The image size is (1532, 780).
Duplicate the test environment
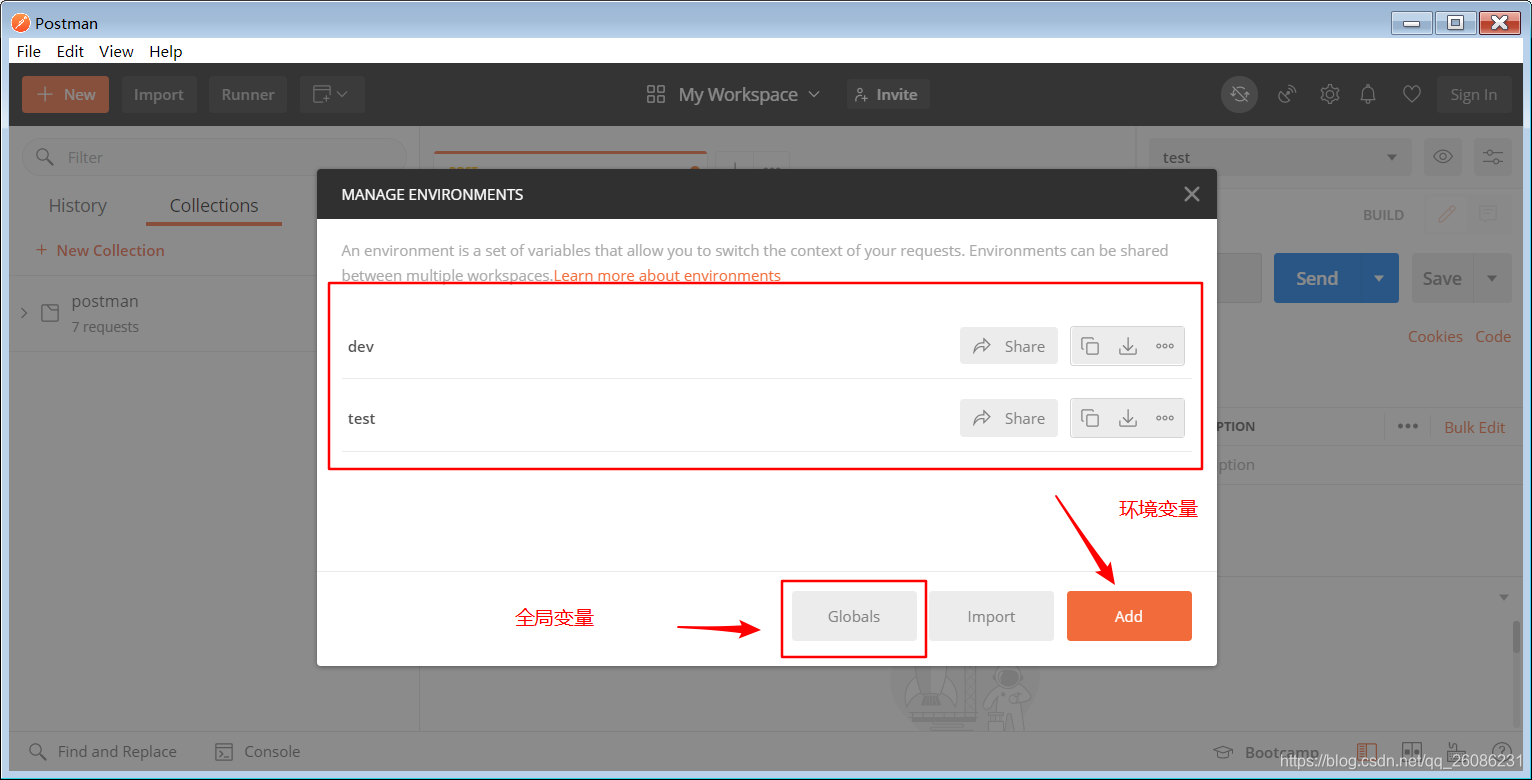pyautogui.click(x=1090, y=418)
